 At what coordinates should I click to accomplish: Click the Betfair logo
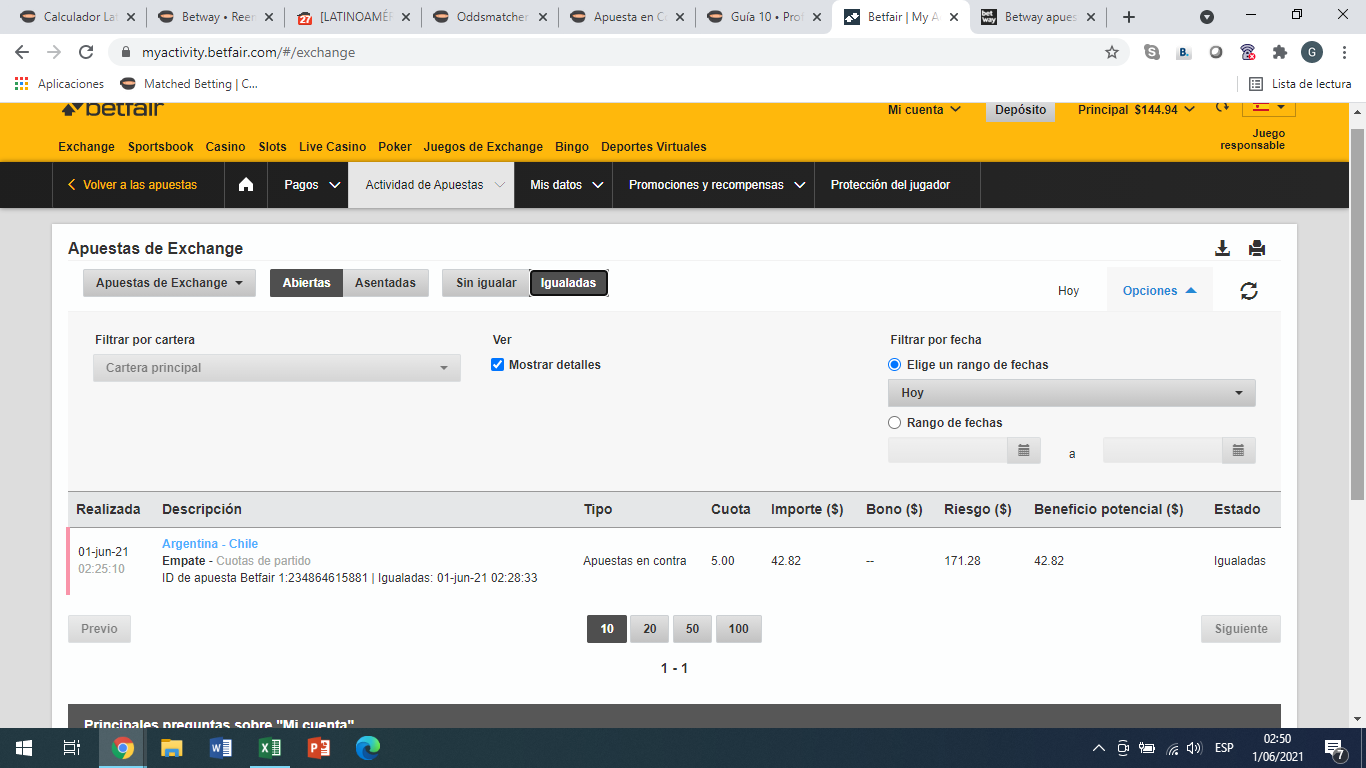click(x=111, y=108)
